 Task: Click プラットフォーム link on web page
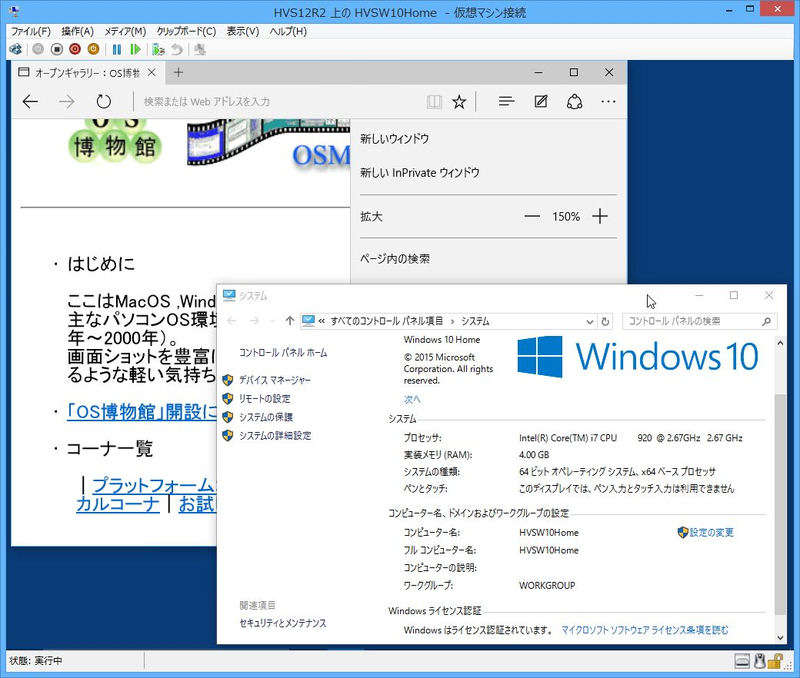tap(154, 485)
